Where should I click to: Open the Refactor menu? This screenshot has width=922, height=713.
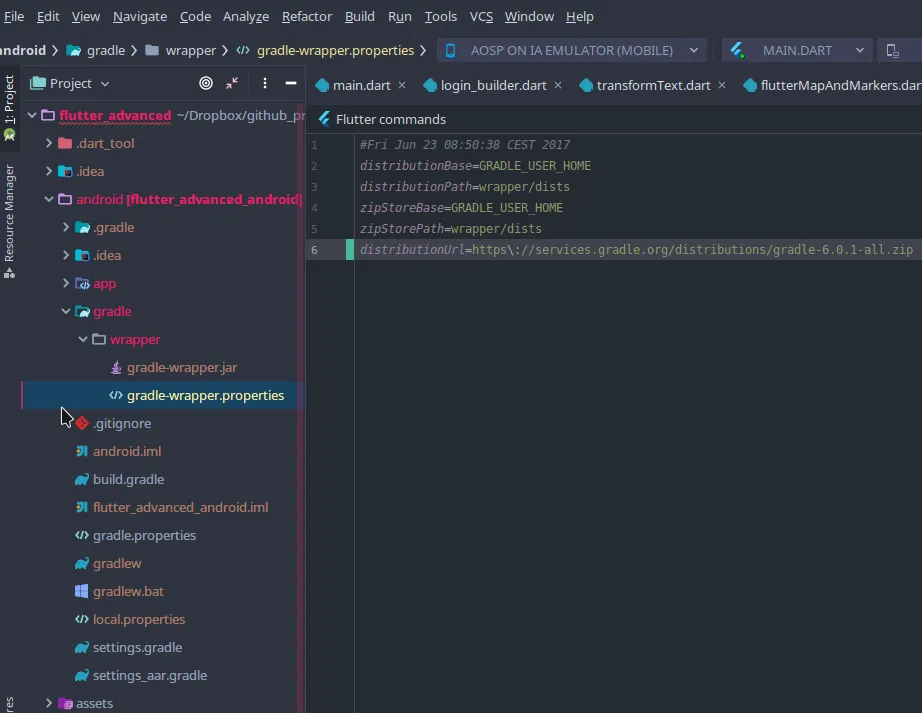(306, 16)
